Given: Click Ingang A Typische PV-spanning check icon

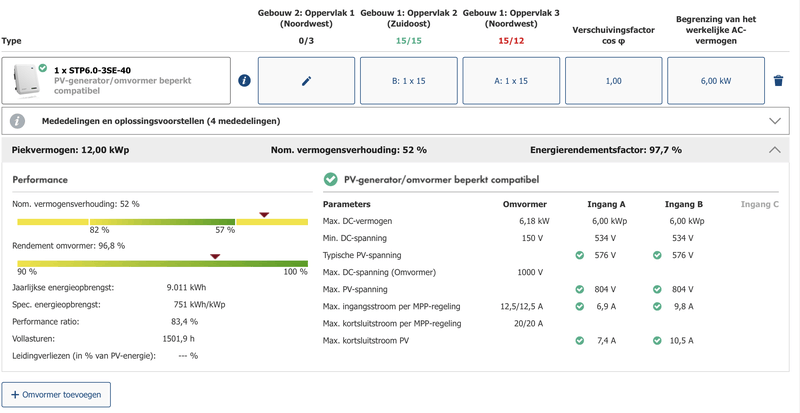Looking at the screenshot, I should coord(580,255).
